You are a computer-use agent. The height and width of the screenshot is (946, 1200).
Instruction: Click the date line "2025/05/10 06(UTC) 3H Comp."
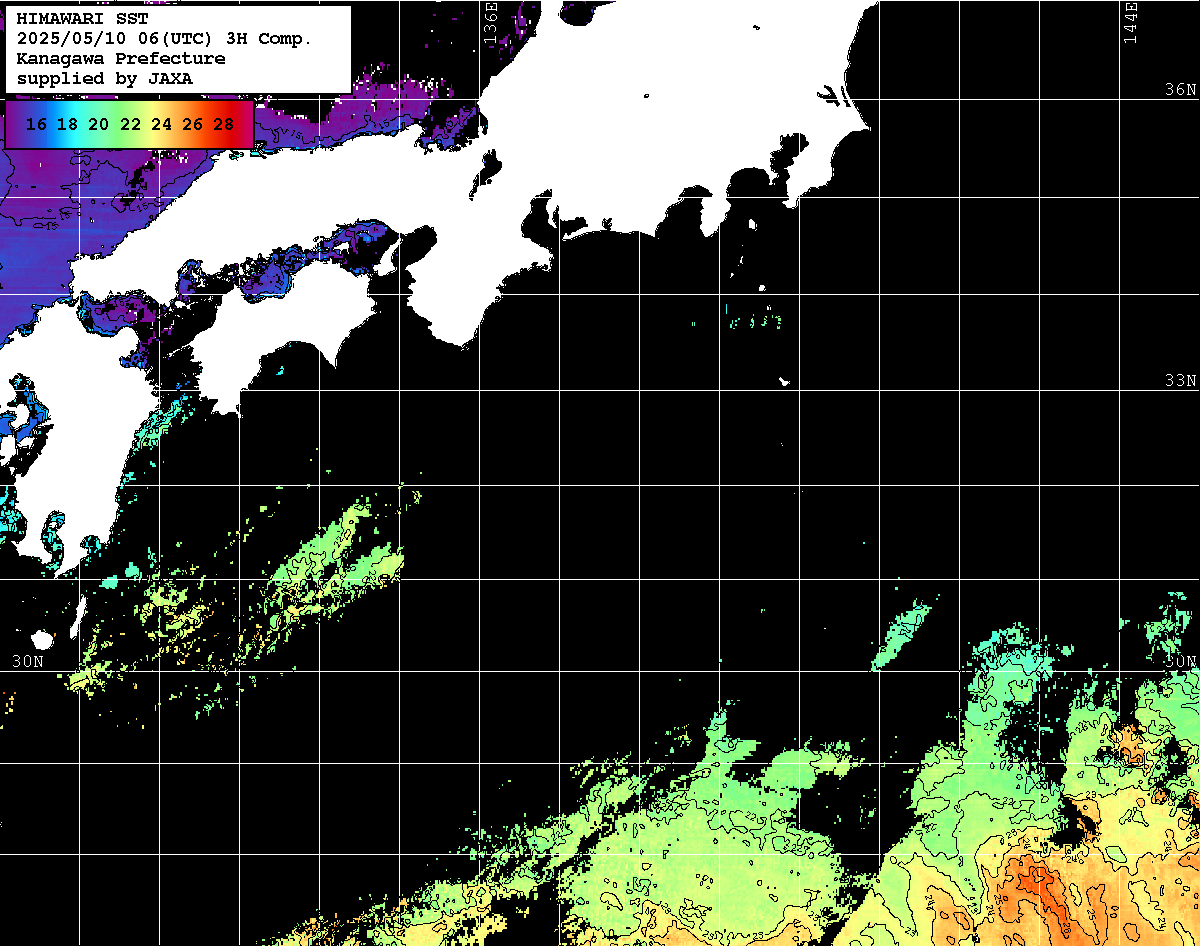pyautogui.click(x=164, y=39)
